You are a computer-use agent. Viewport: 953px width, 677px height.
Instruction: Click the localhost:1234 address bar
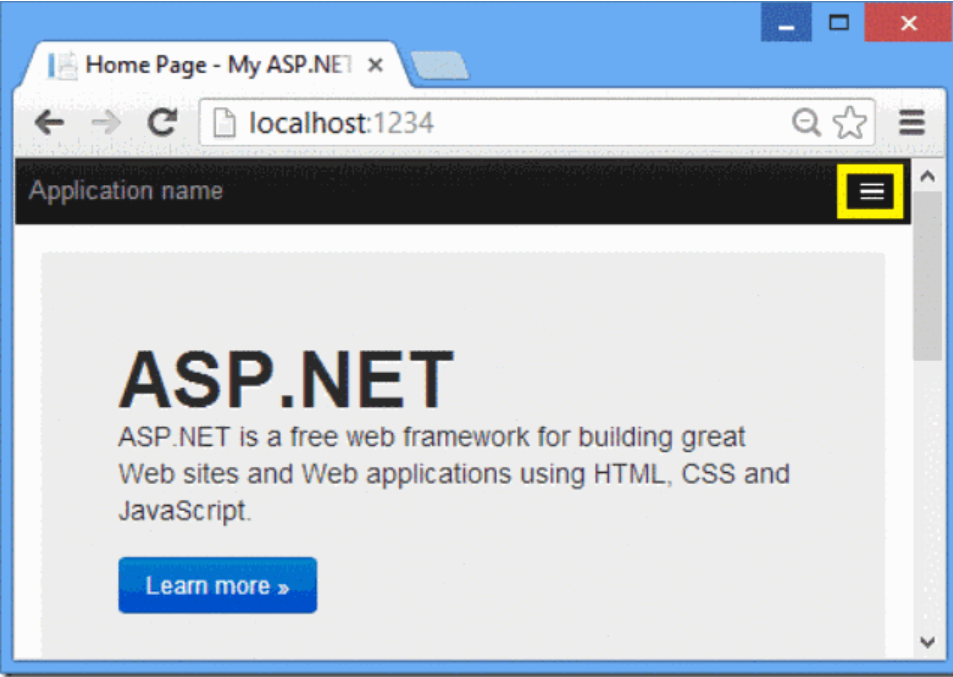500,123
